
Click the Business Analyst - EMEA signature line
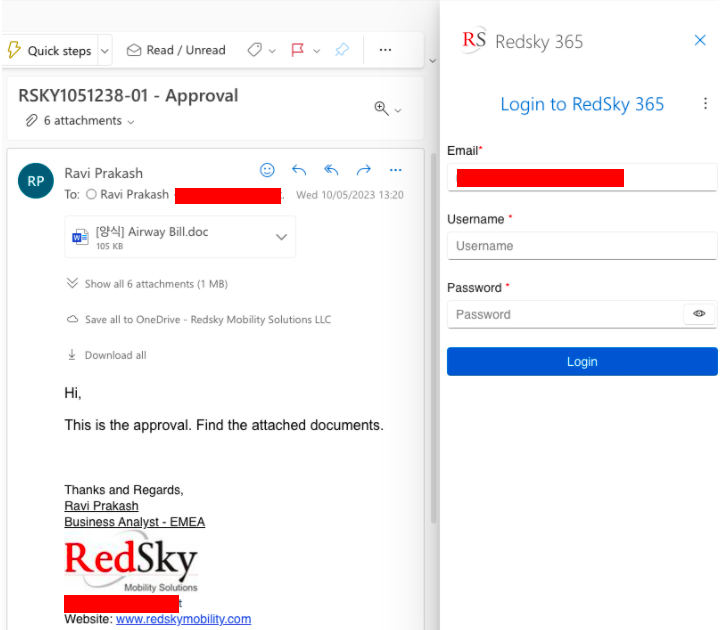[135, 522]
